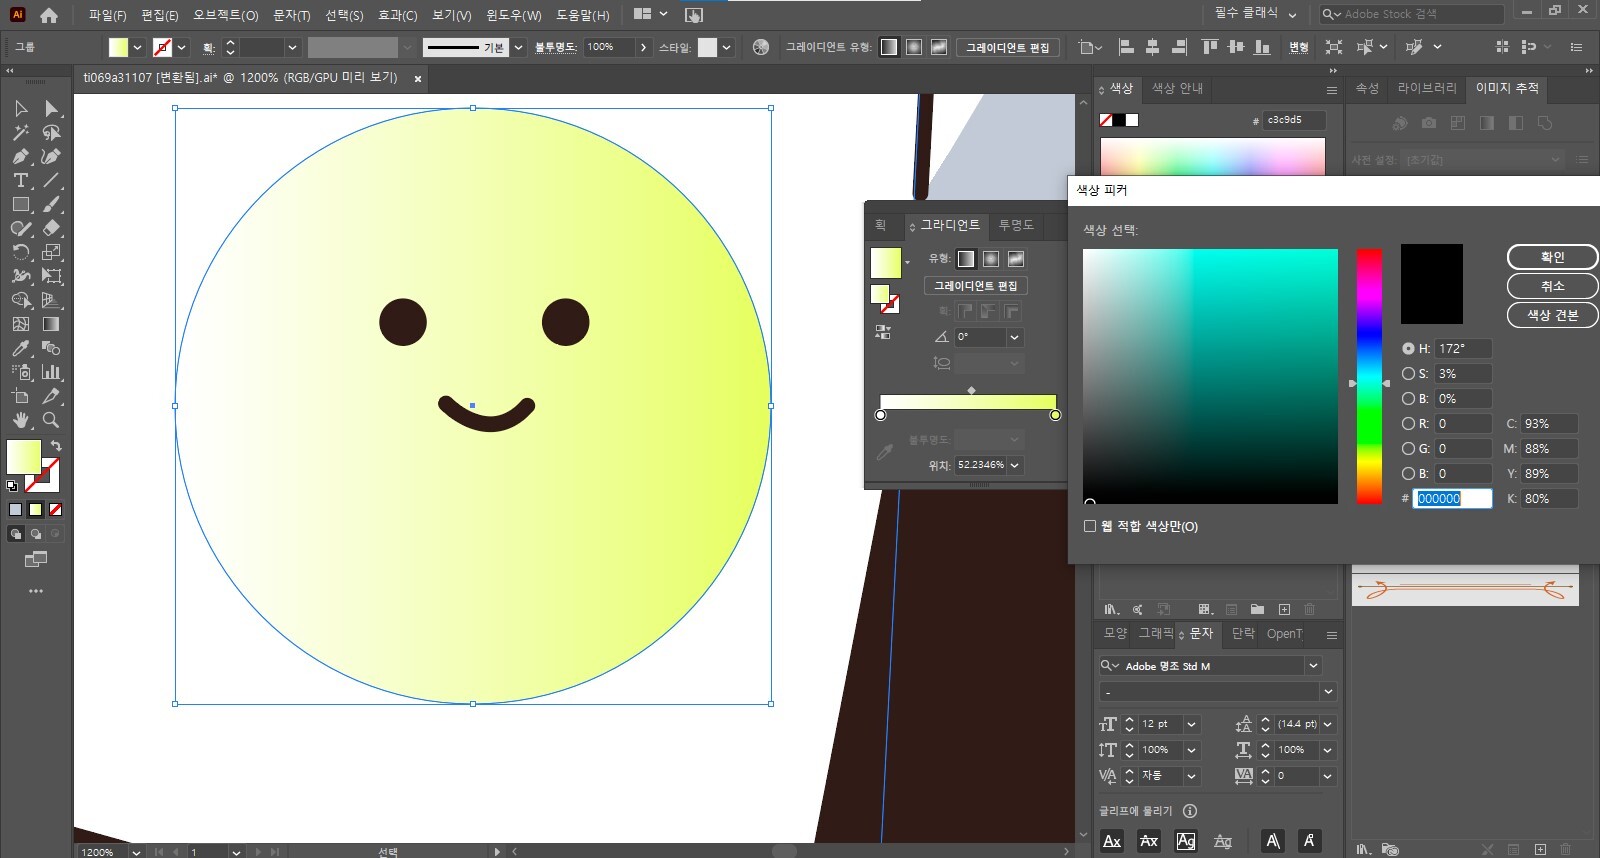Open the 효과(C) menu

coord(397,15)
